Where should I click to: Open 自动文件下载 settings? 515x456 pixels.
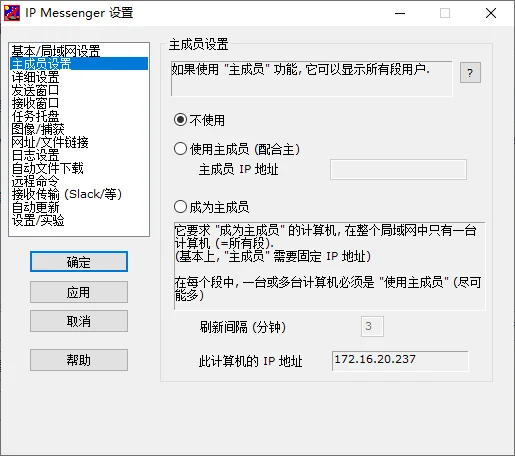[x=79, y=168]
